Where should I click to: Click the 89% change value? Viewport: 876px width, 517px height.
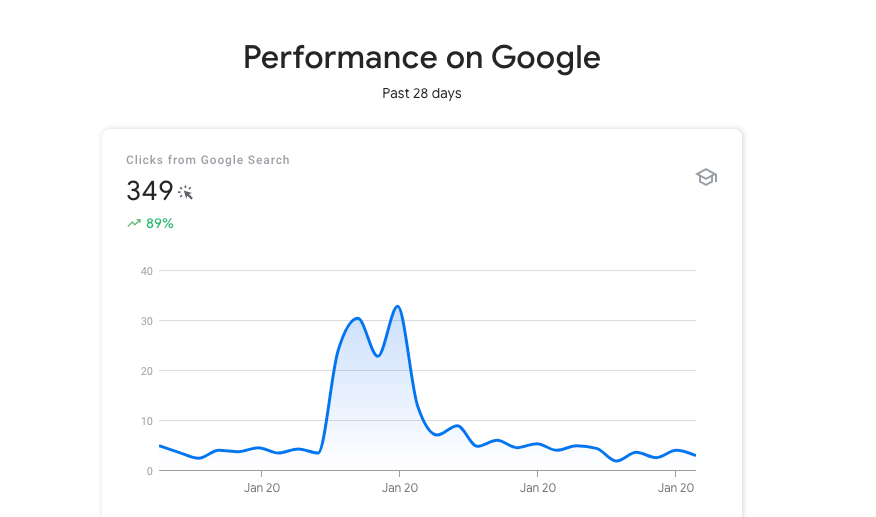[x=160, y=224]
